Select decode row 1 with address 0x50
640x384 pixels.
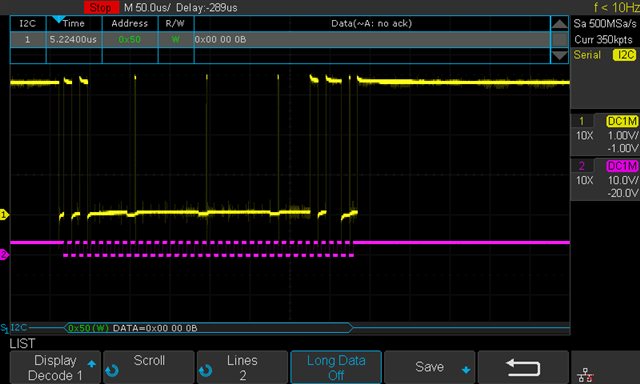pyautogui.click(x=280, y=40)
